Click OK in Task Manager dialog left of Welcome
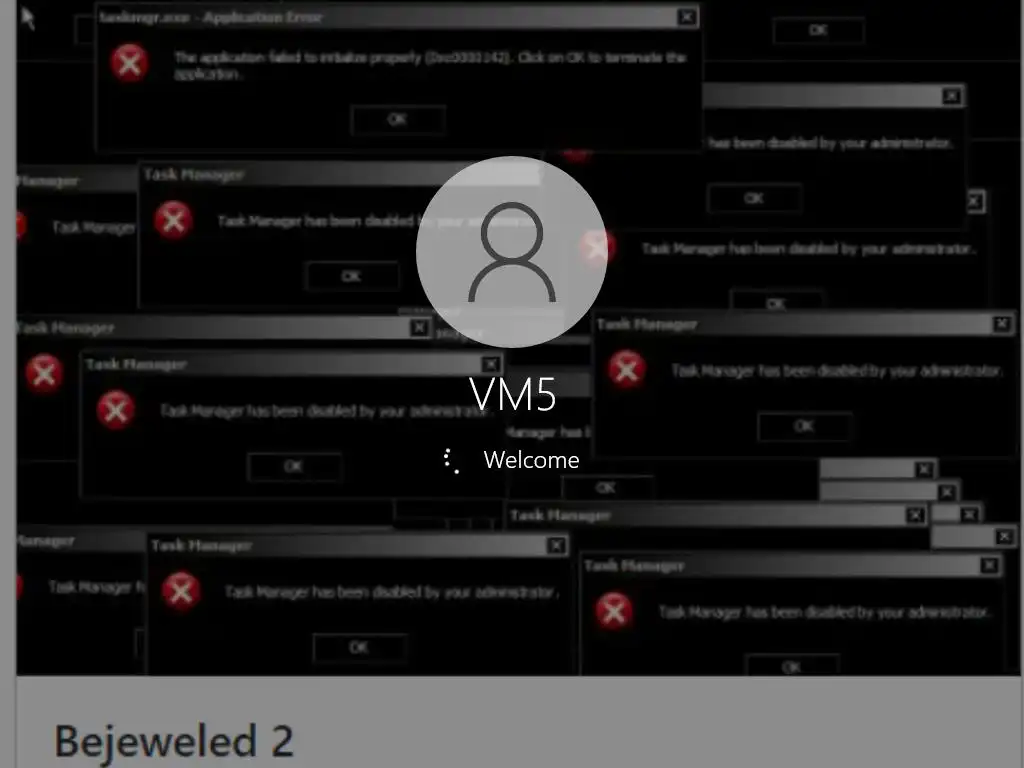 [x=294, y=466]
